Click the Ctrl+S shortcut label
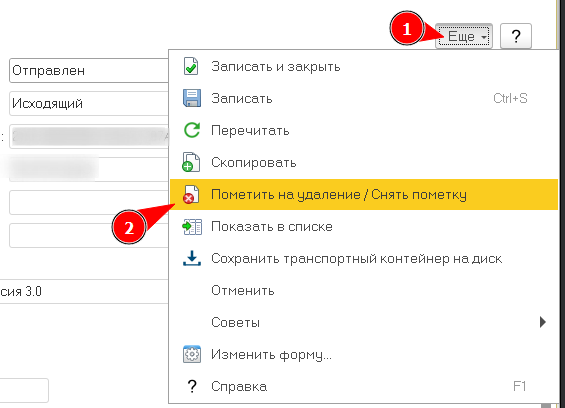565x408 pixels. point(510,98)
